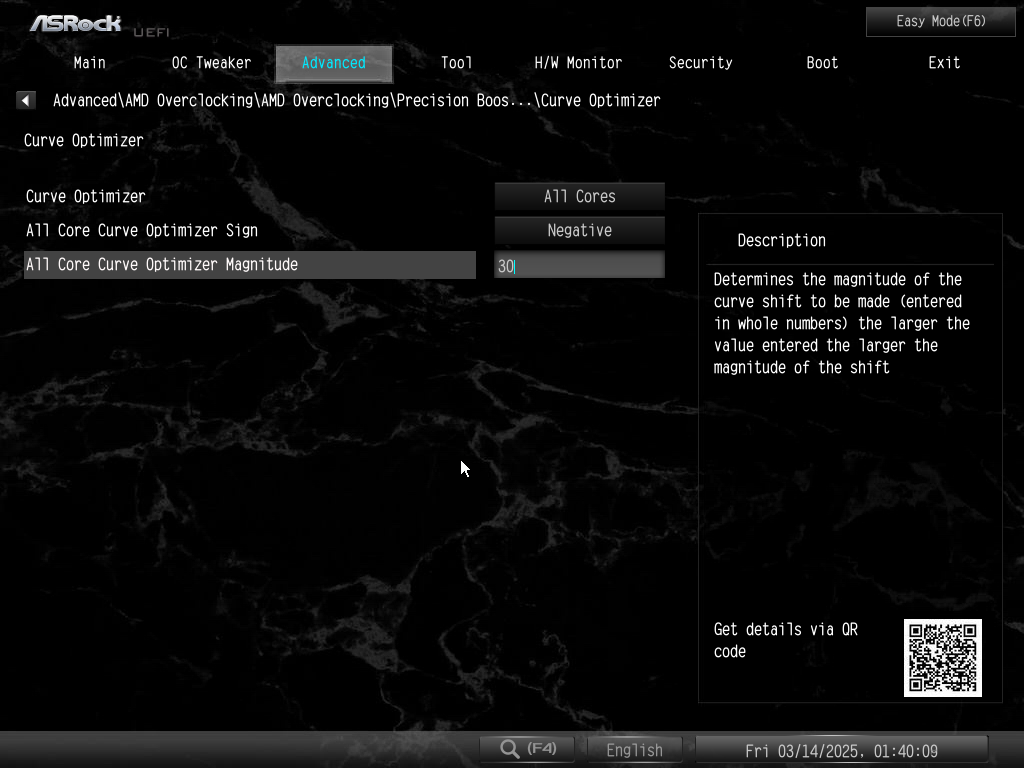The height and width of the screenshot is (768, 1024).
Task: Click the Curve Optimizer page title
Action: click(x=84, y=140)
